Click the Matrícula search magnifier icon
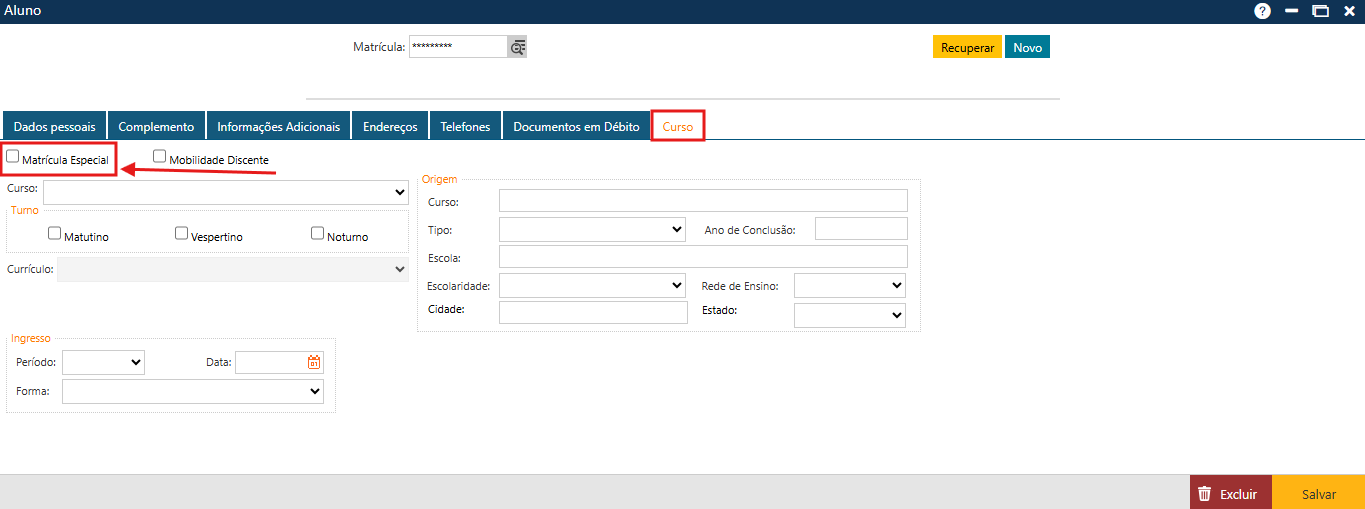Viewport: 1365px width, 509px height. tap(517, 47)
